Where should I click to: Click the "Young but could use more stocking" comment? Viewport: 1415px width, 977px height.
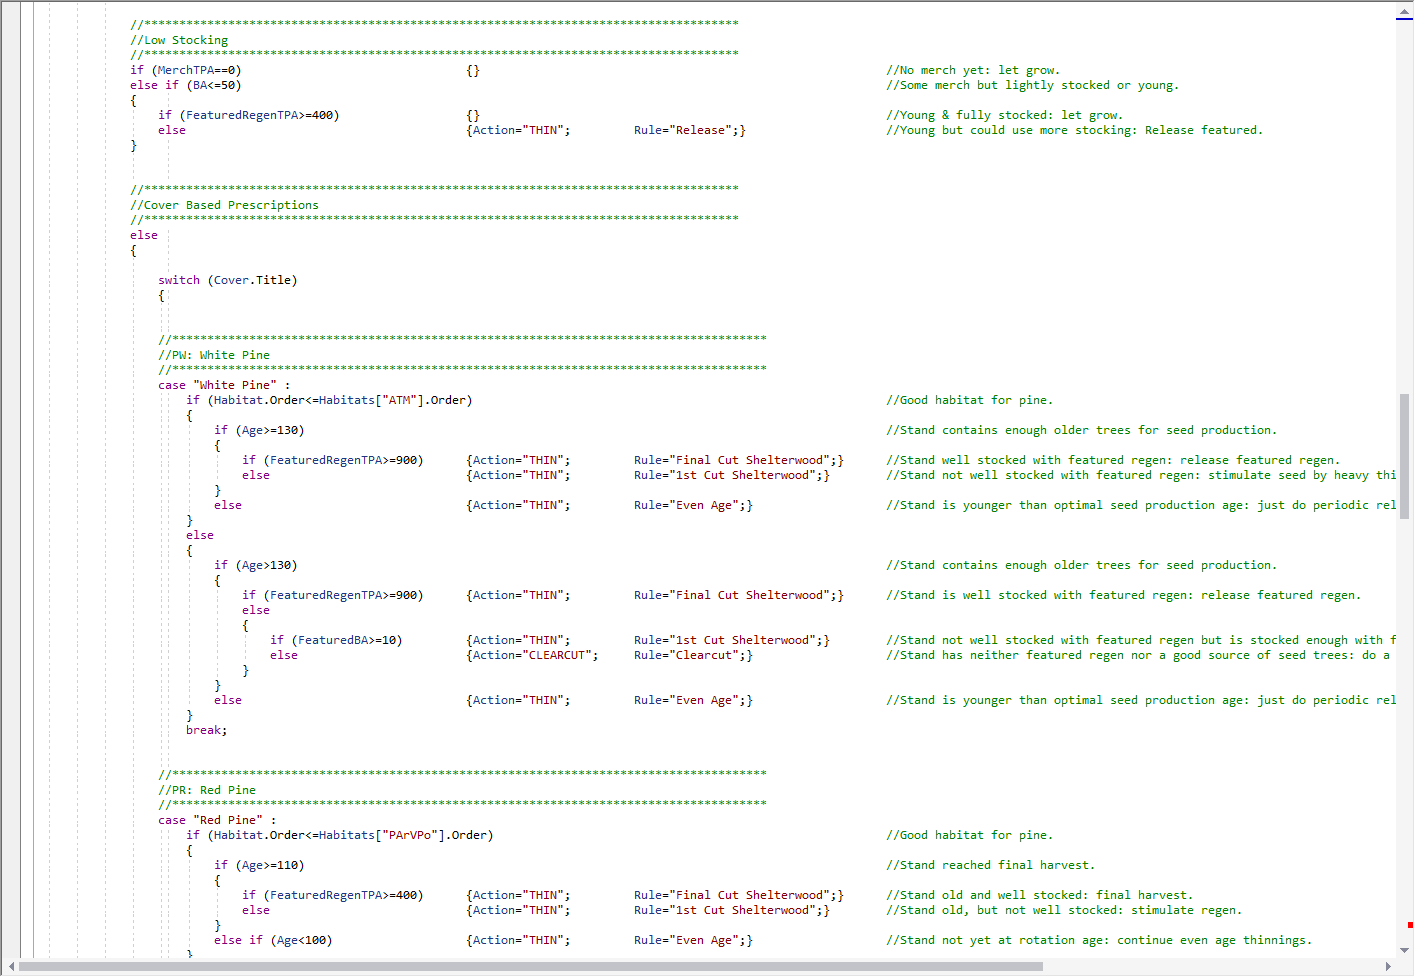pyautogui.click(x=1075, y=130)
